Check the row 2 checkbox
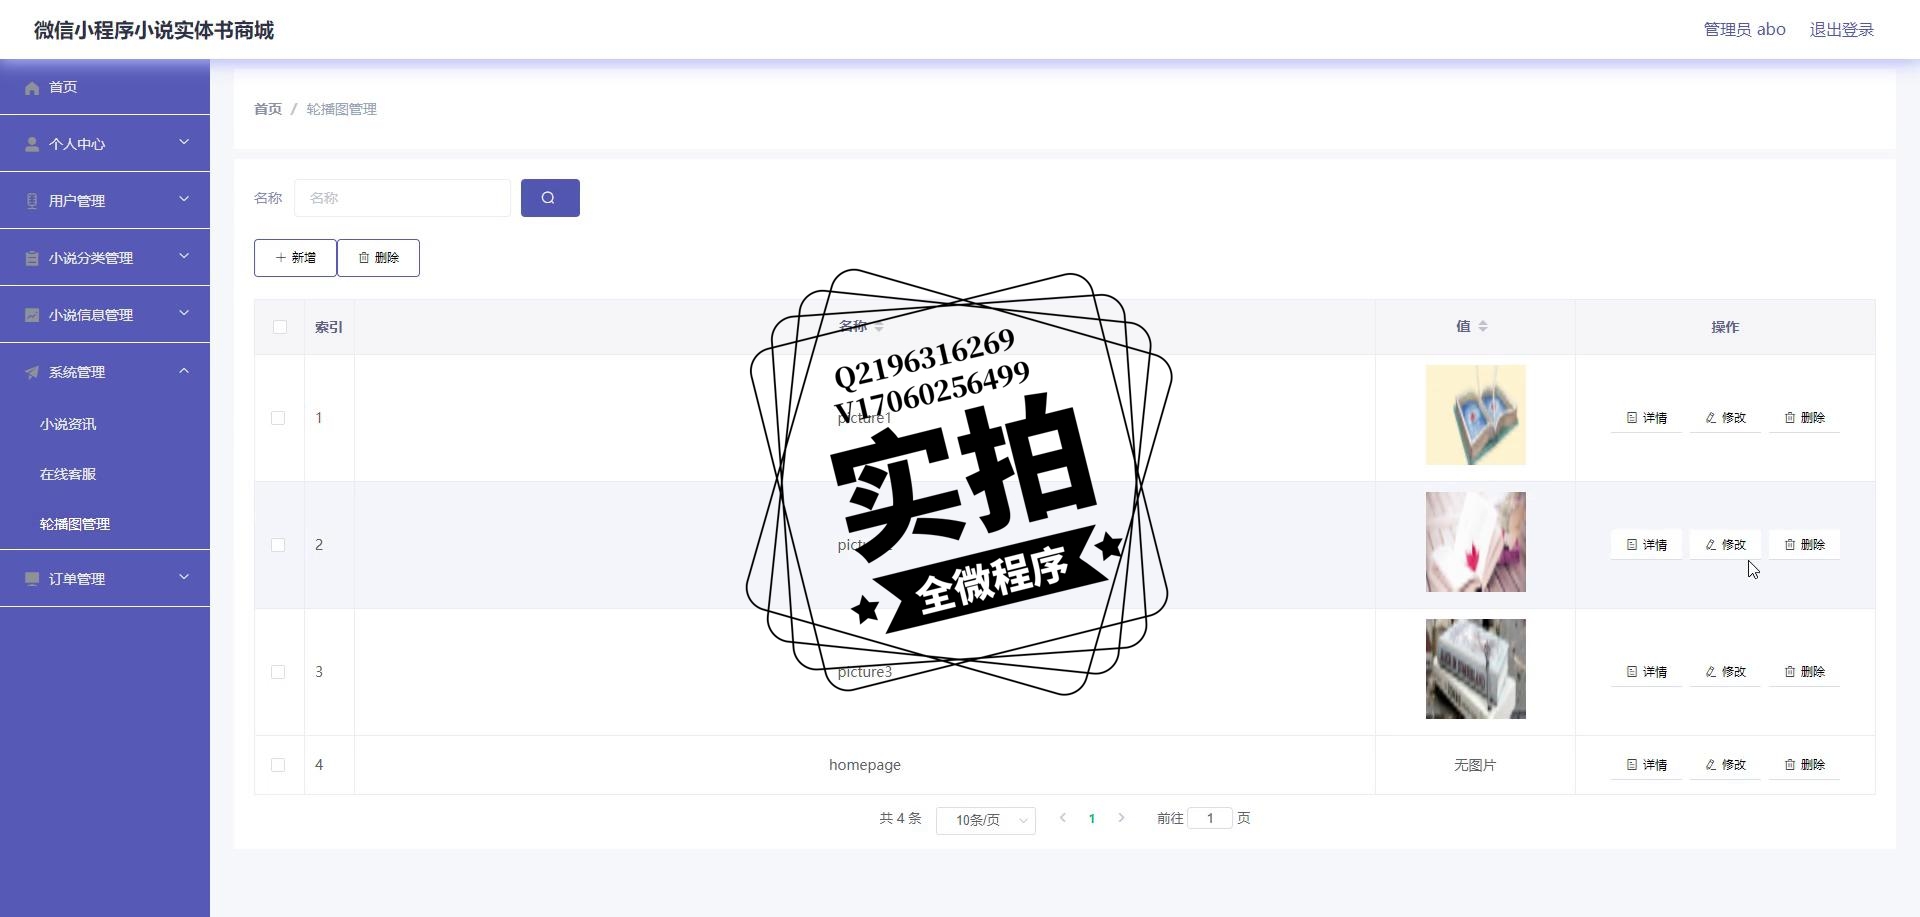 coord(278,545)
